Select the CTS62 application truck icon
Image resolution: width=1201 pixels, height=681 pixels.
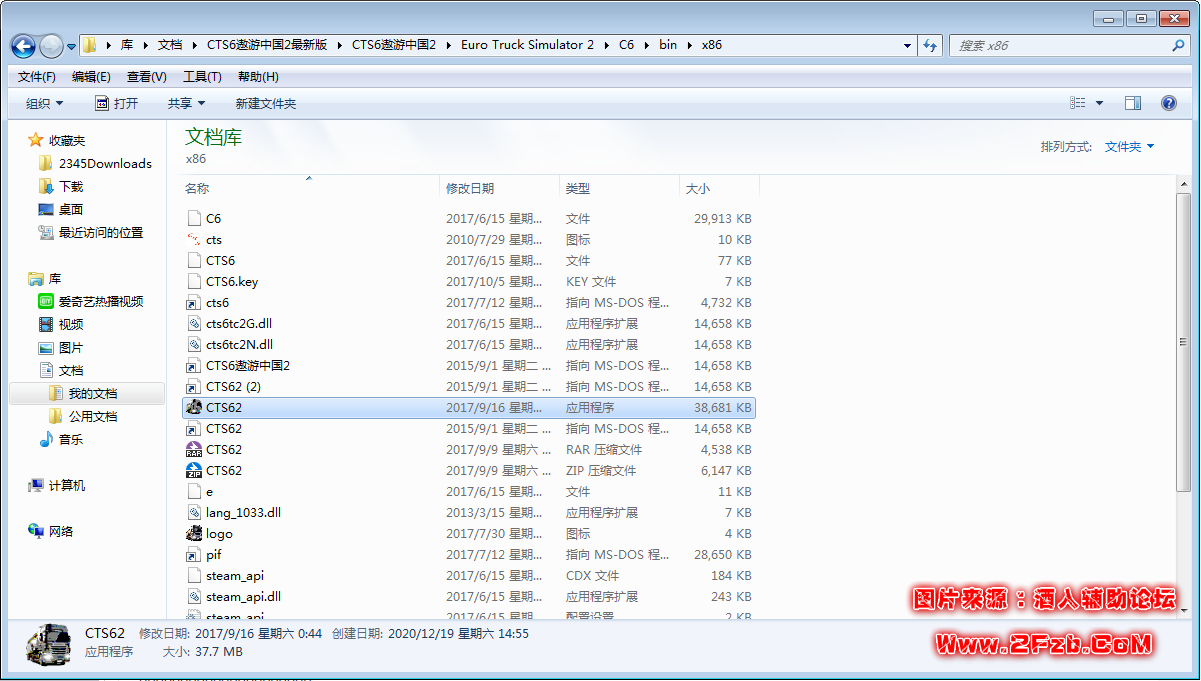194,408
